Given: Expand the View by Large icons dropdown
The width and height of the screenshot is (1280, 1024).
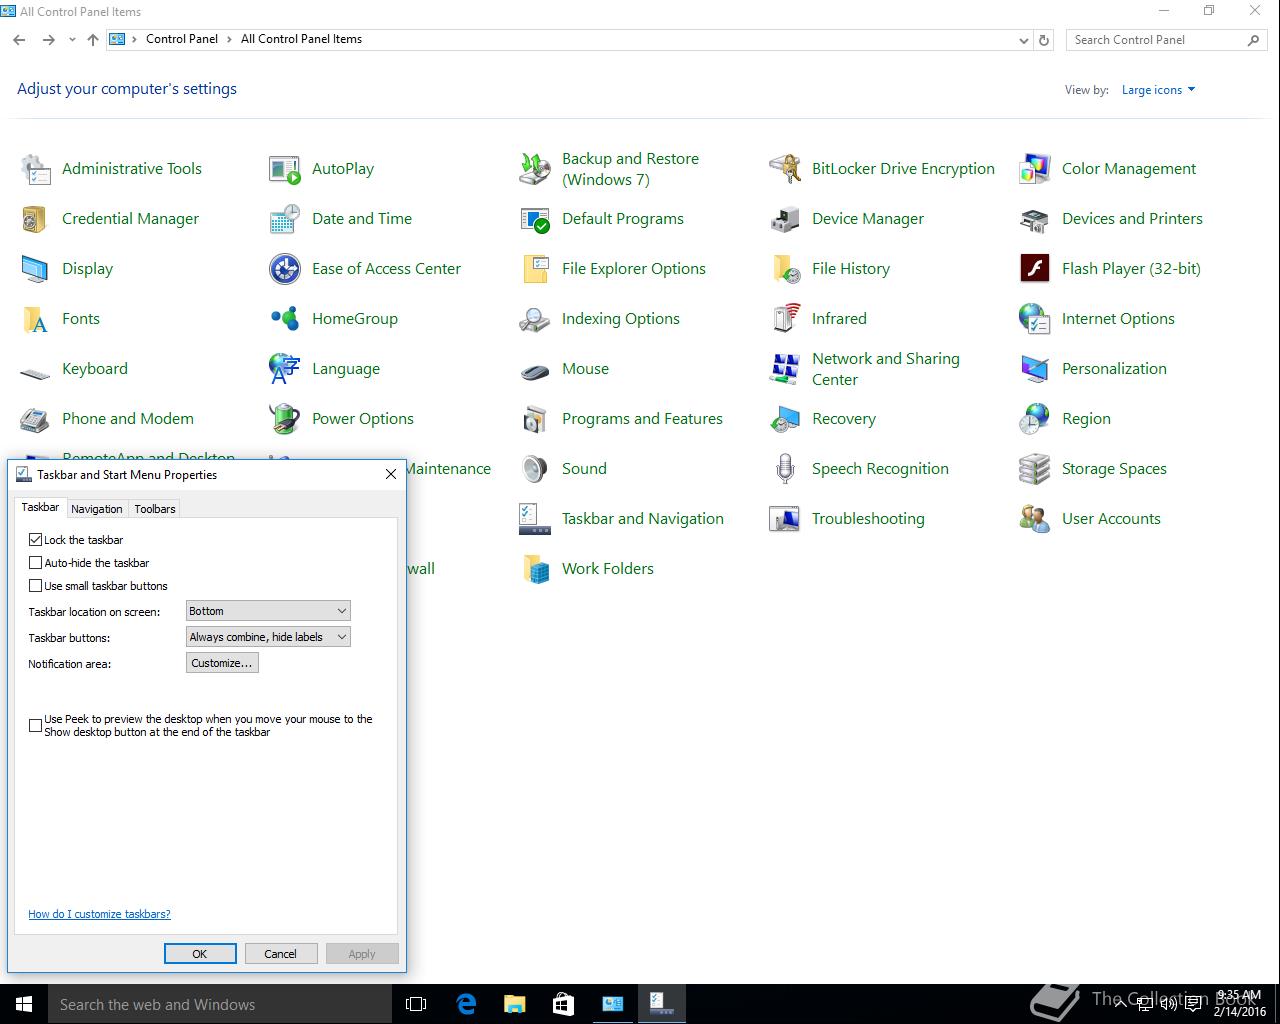Looking at the screenshot, I should click(x=1158, y=90).
